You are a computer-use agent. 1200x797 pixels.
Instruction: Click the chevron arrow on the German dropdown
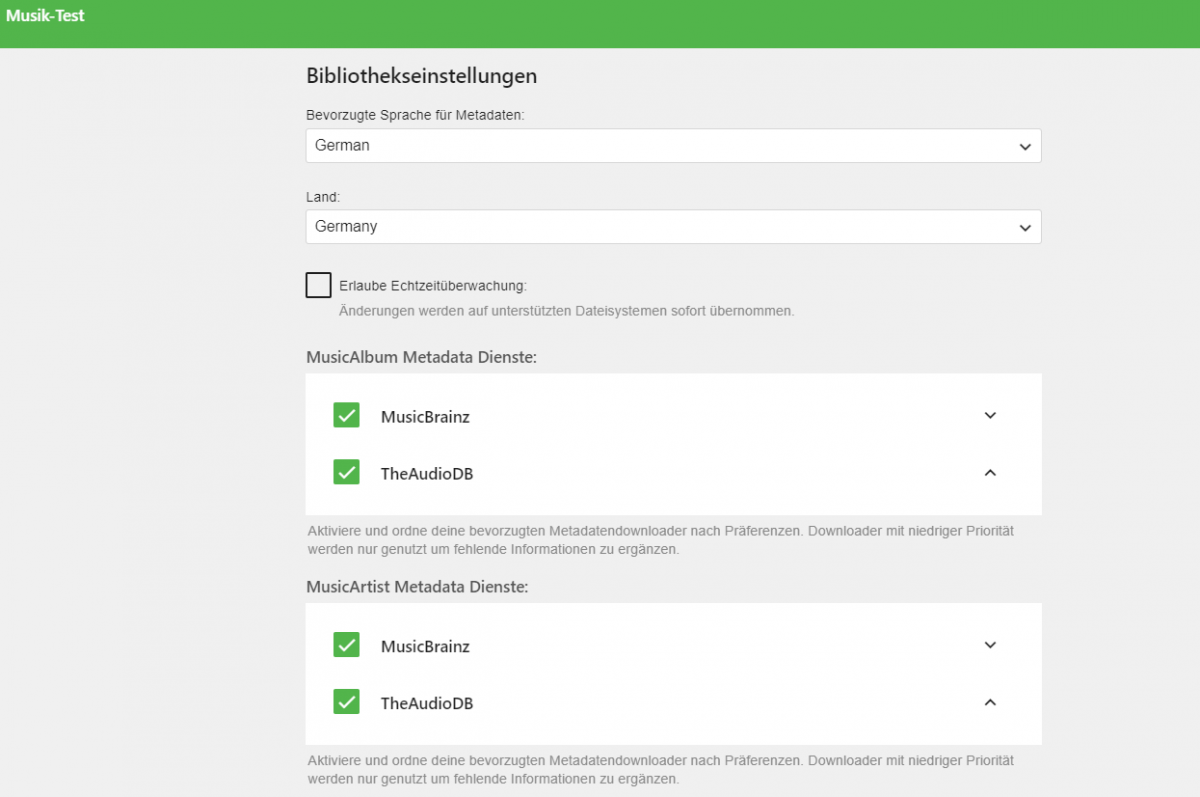(1024, 146)
